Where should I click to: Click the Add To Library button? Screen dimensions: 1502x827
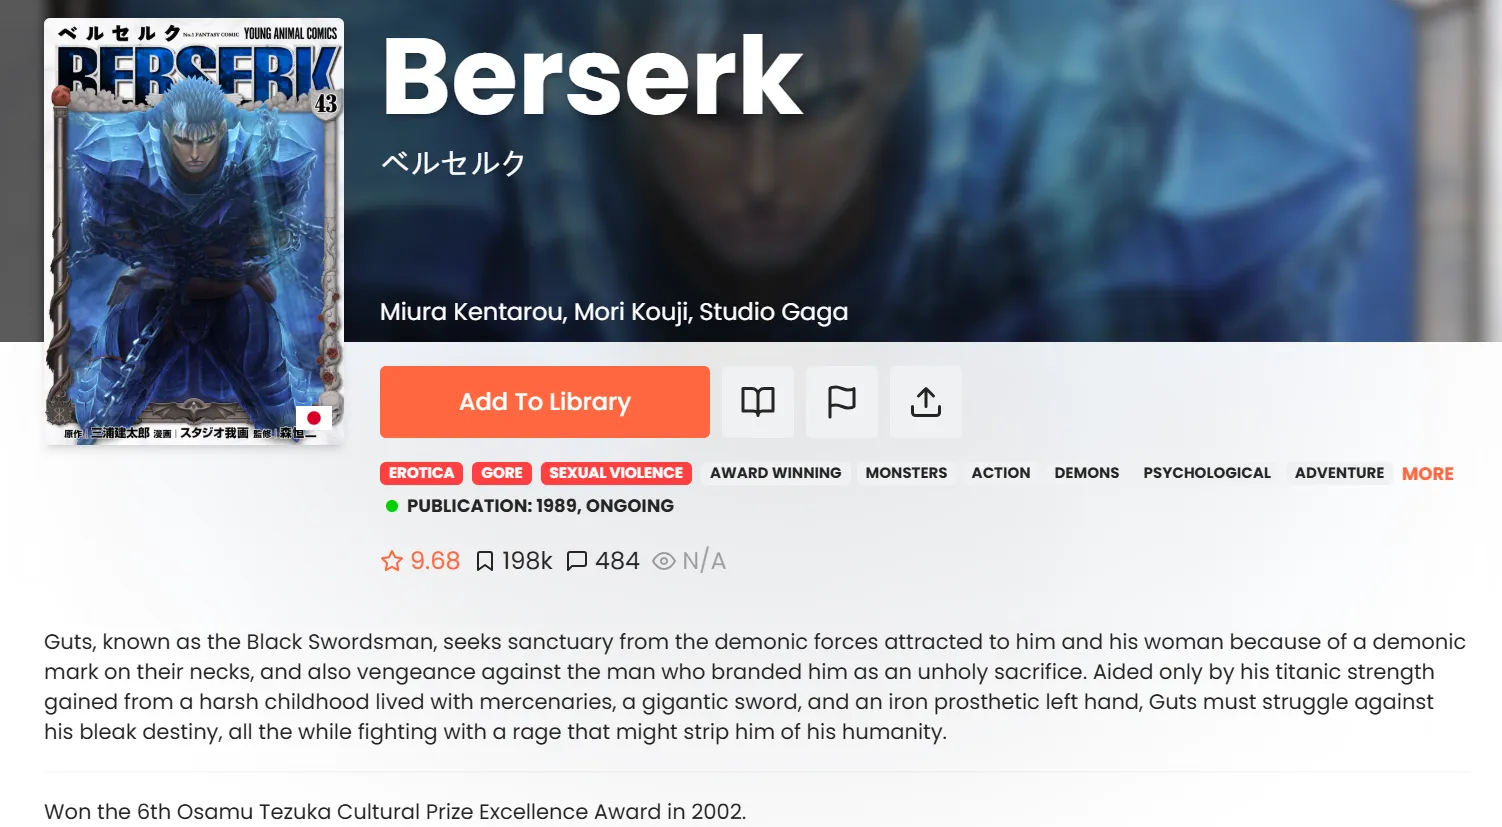pos(545,402)
